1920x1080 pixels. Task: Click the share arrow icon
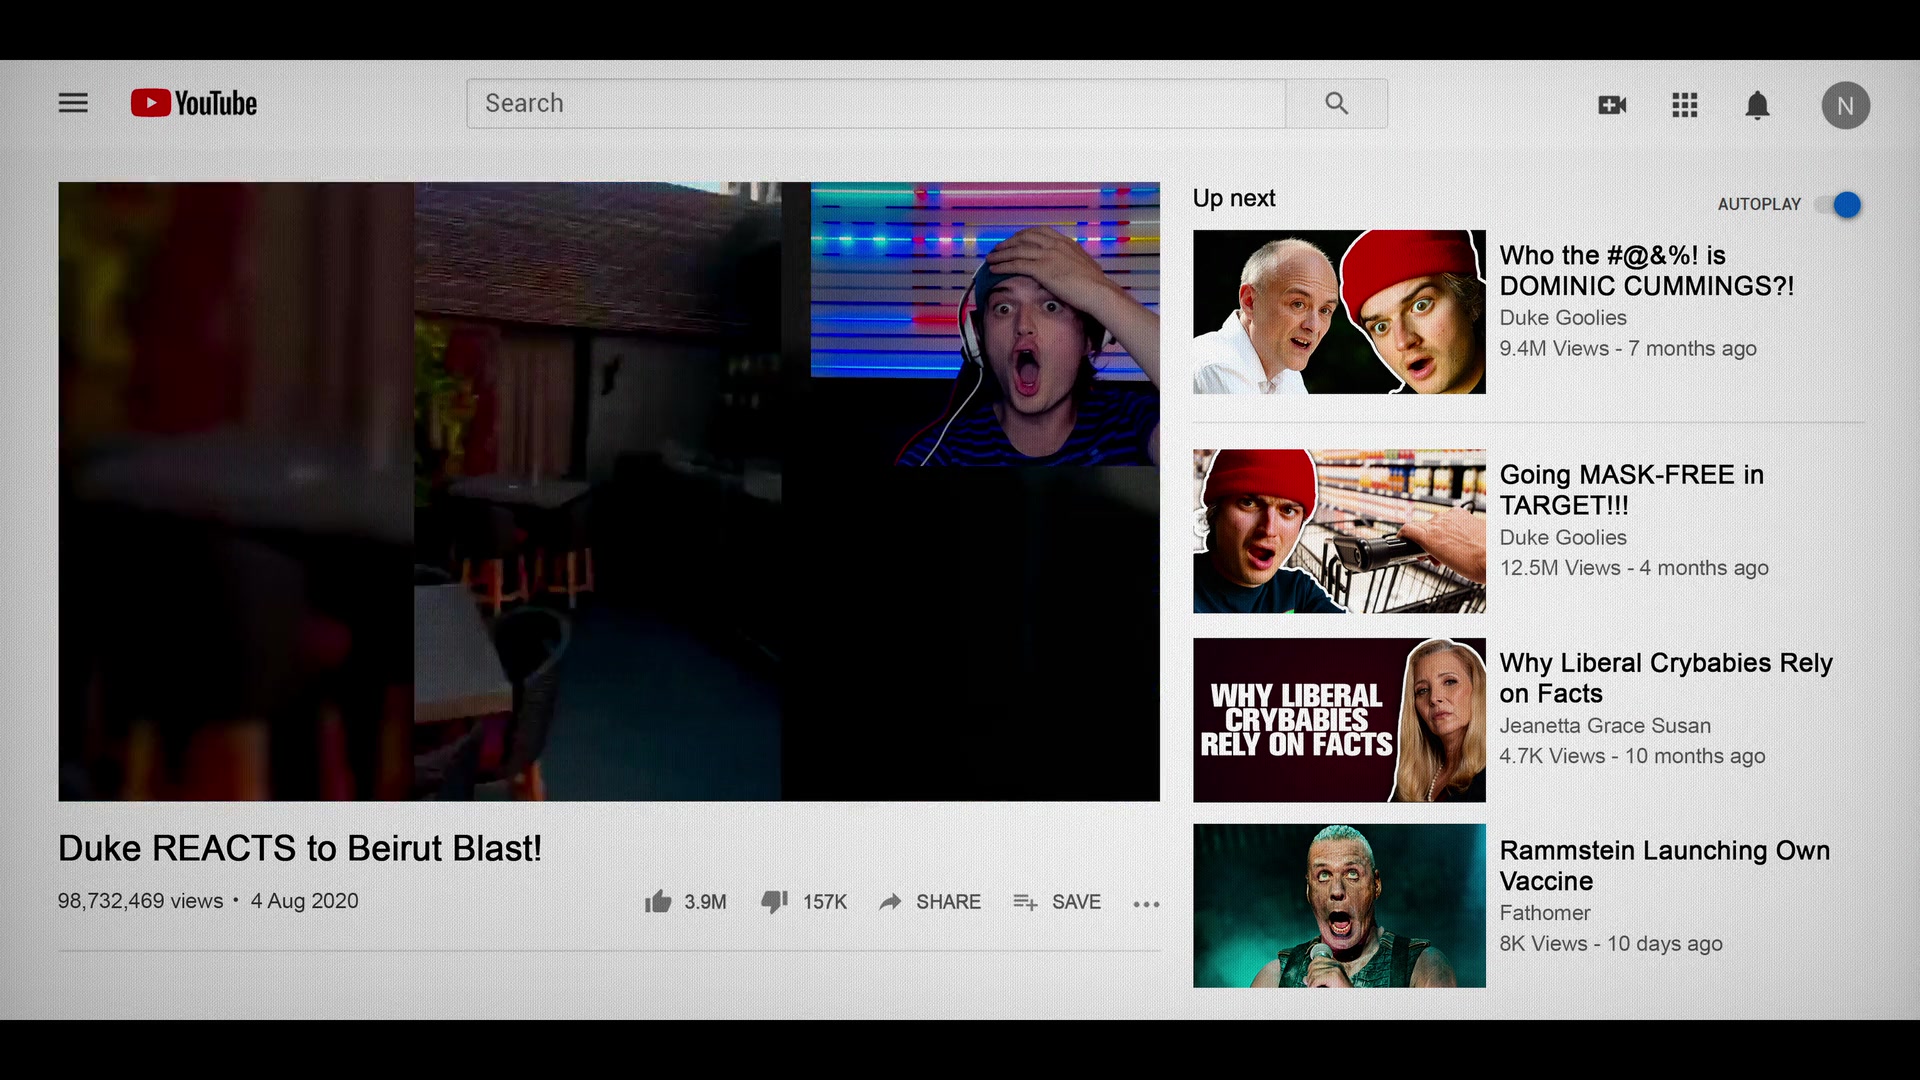click(x=890, y=902)
